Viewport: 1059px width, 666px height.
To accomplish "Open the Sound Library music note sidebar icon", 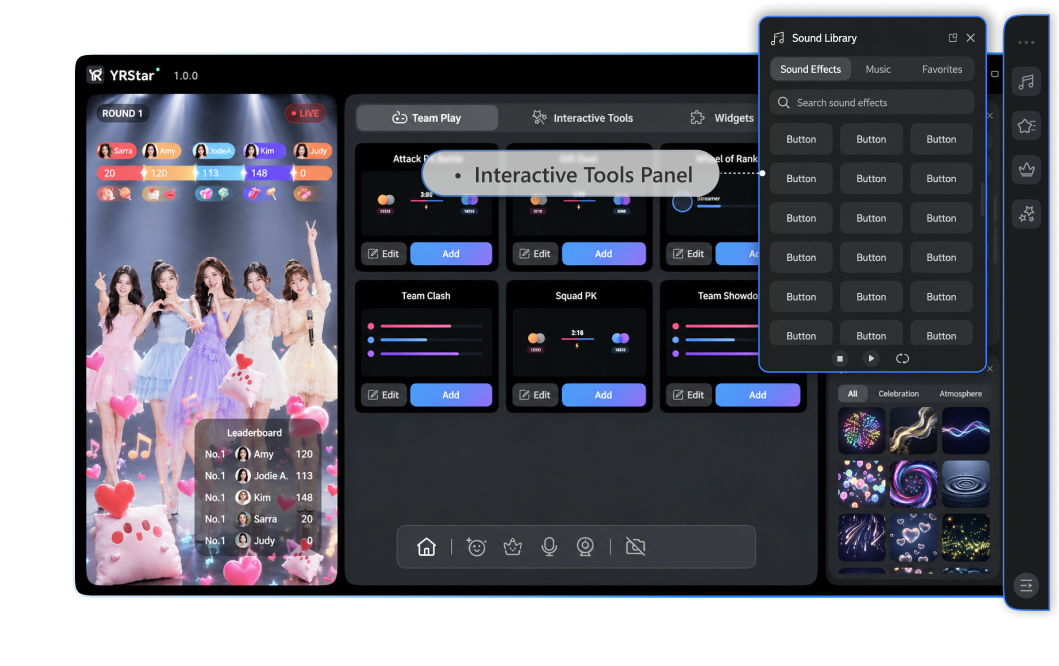I will [x=1026, y=82].
